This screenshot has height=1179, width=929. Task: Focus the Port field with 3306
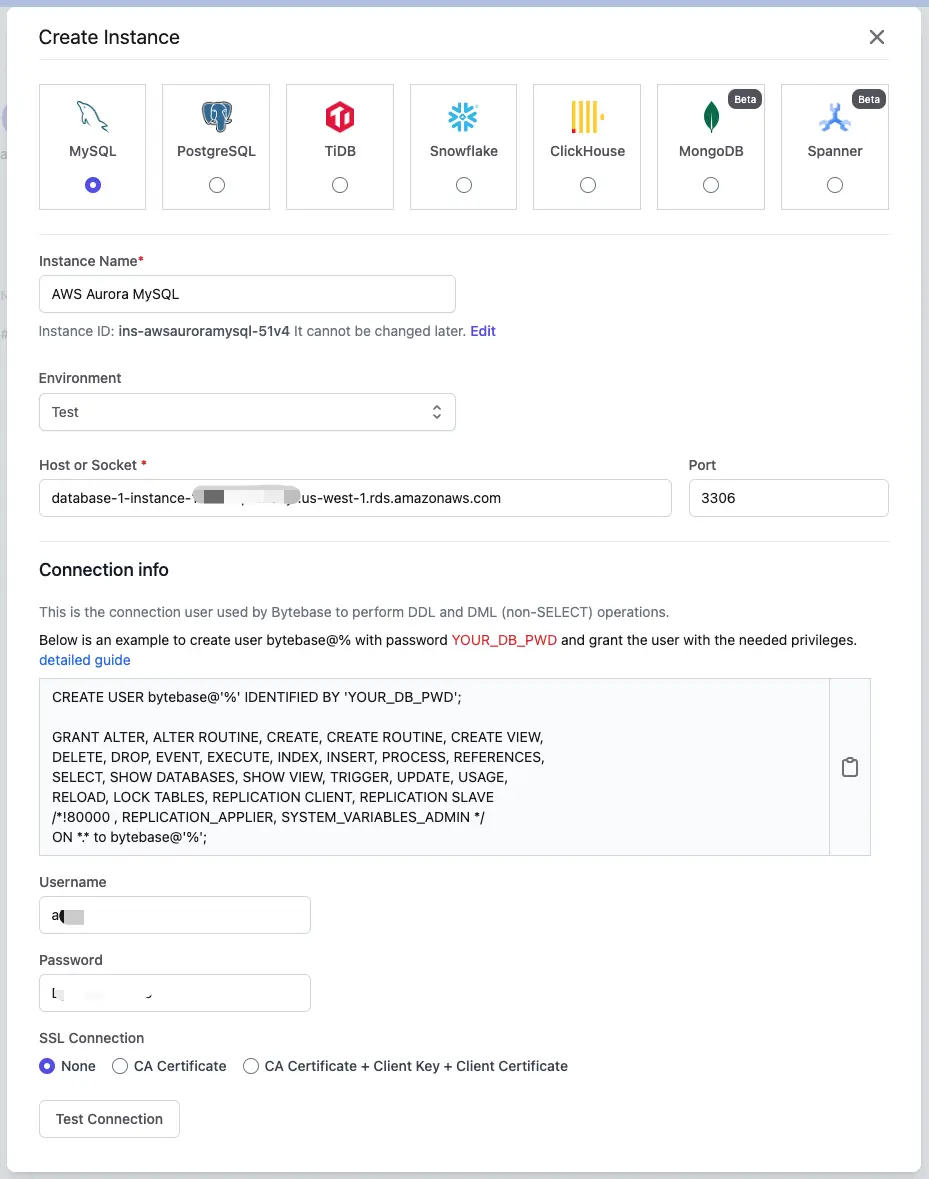tap(788, 498)
